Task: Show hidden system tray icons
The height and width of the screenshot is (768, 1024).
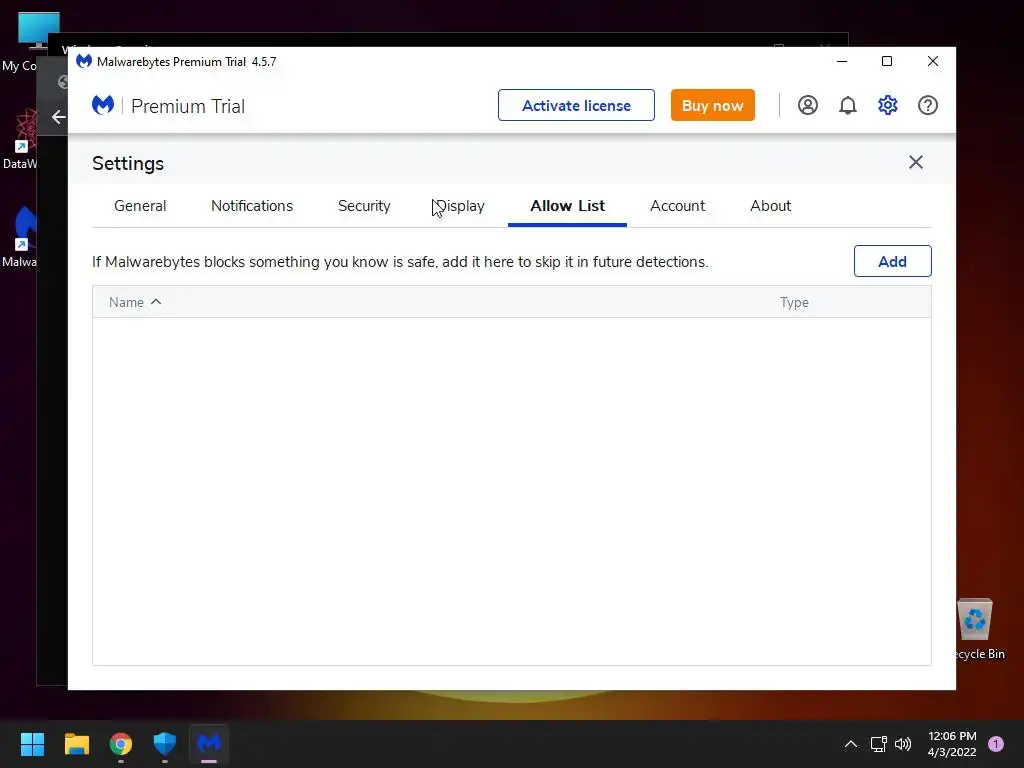Action: [850, 744]
